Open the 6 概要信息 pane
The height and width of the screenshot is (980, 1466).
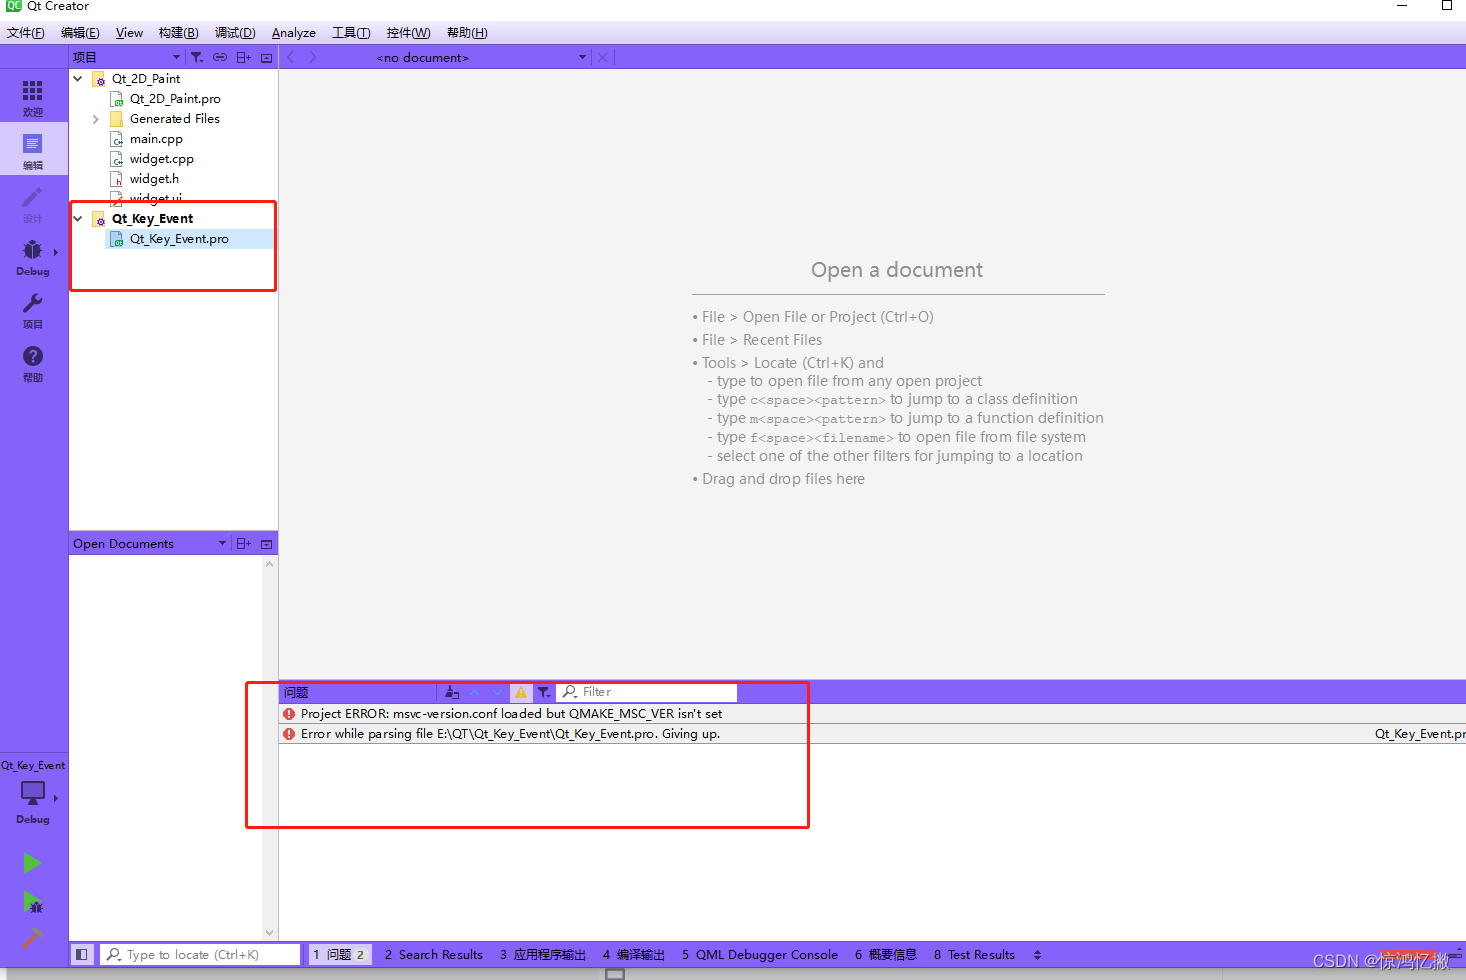pyautogui.click(x=885, y=955)
